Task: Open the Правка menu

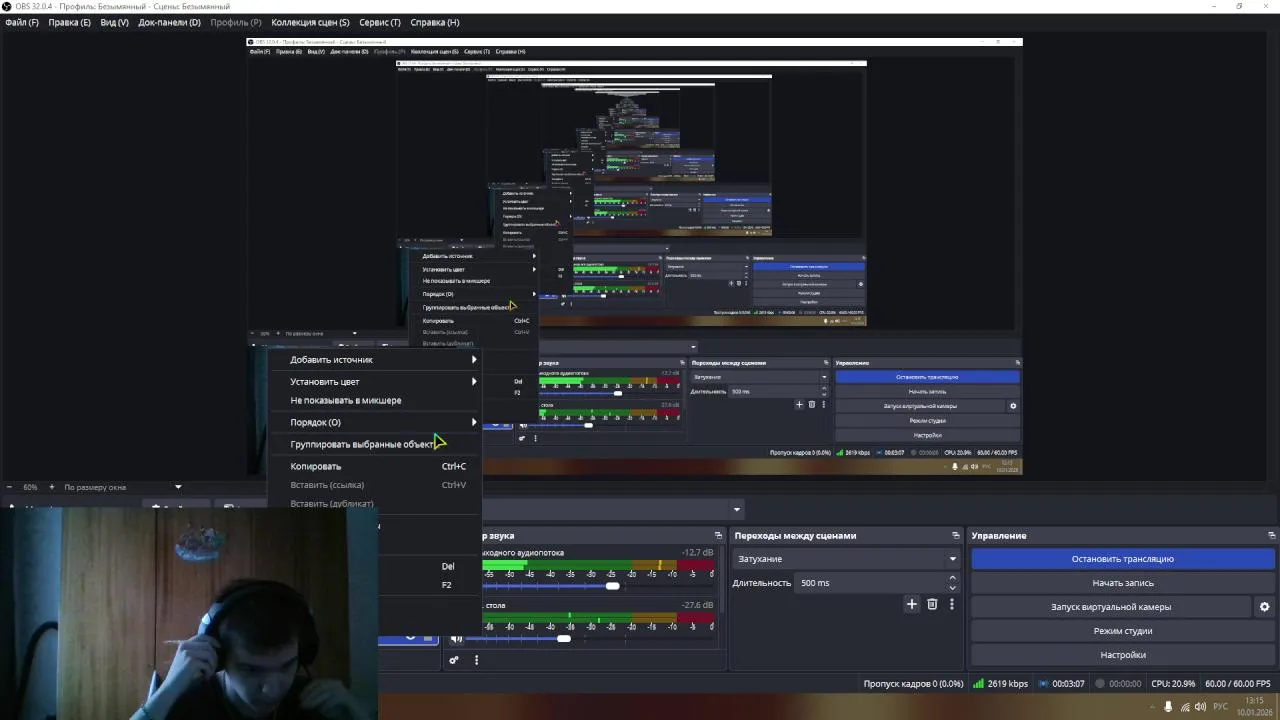Action: tap(69, 22)
